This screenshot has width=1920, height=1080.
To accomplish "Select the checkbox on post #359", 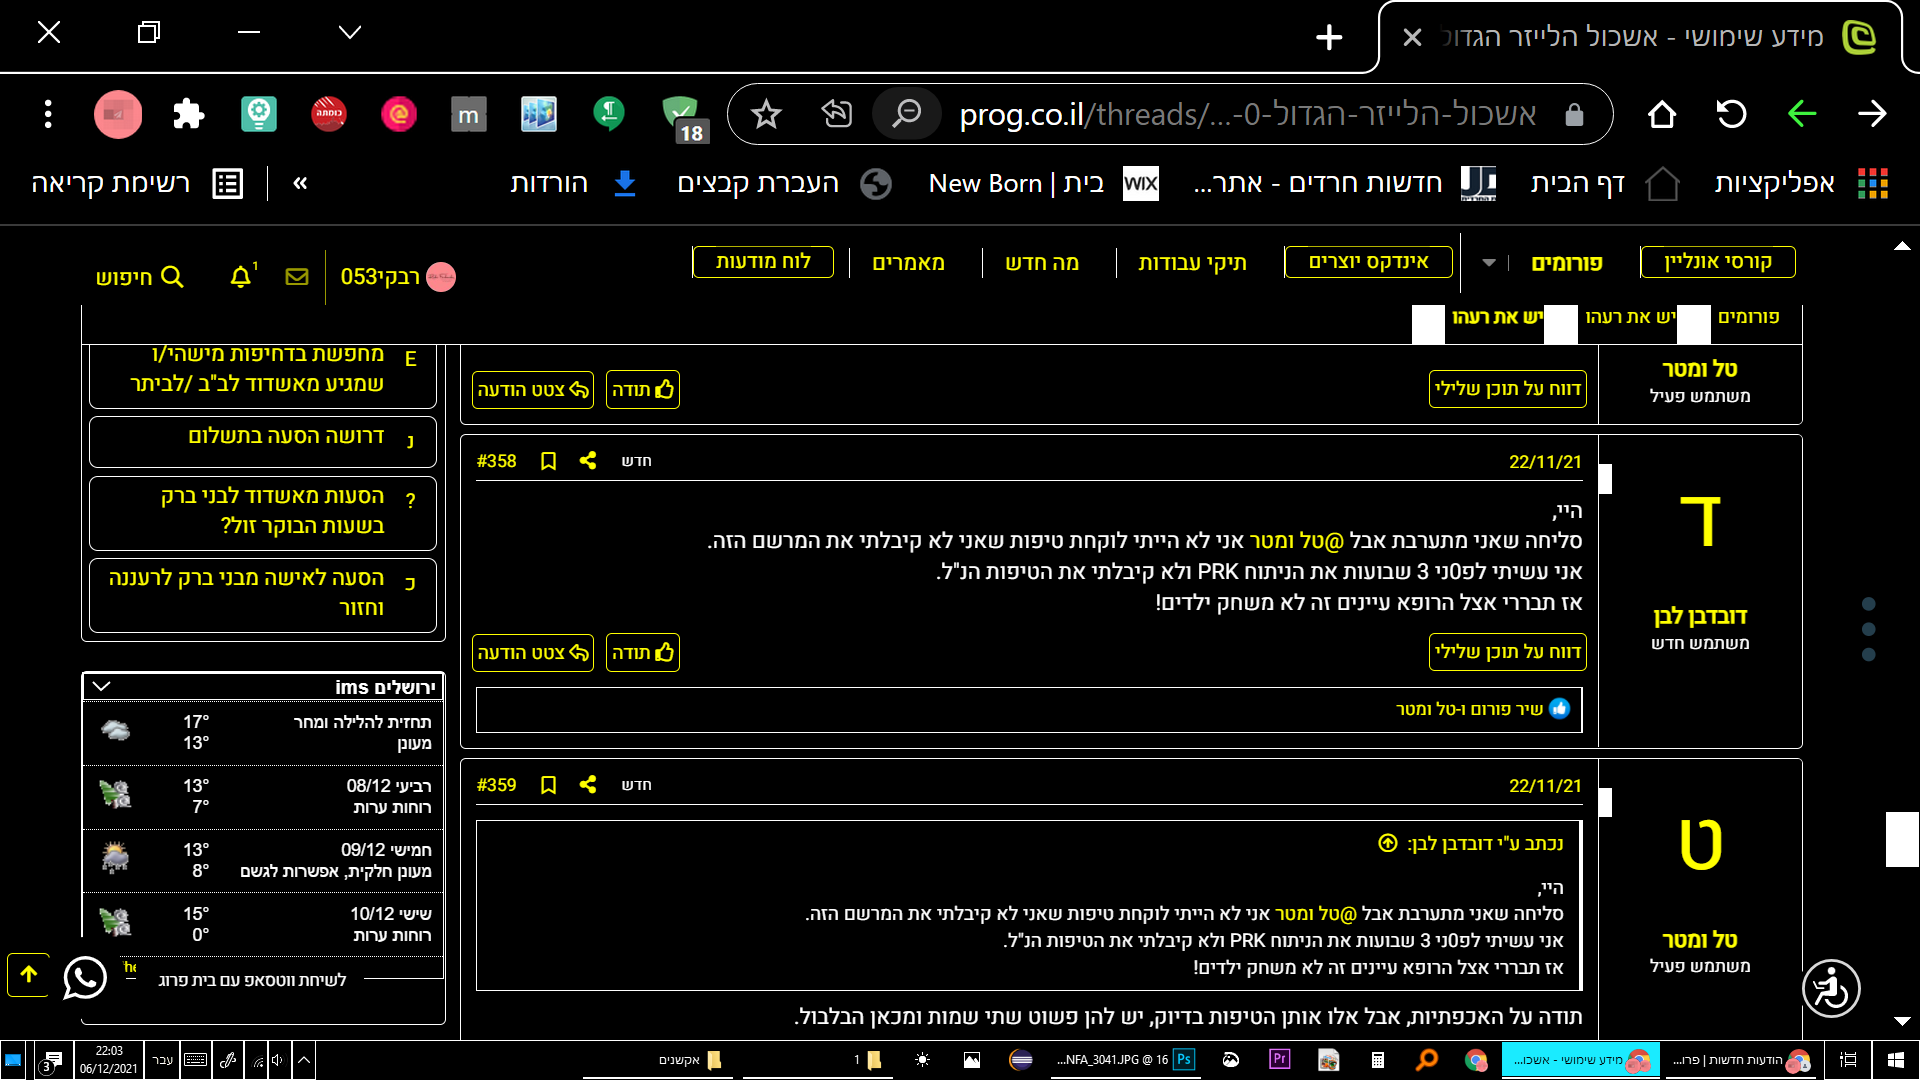I will [x=1605, y=802].
